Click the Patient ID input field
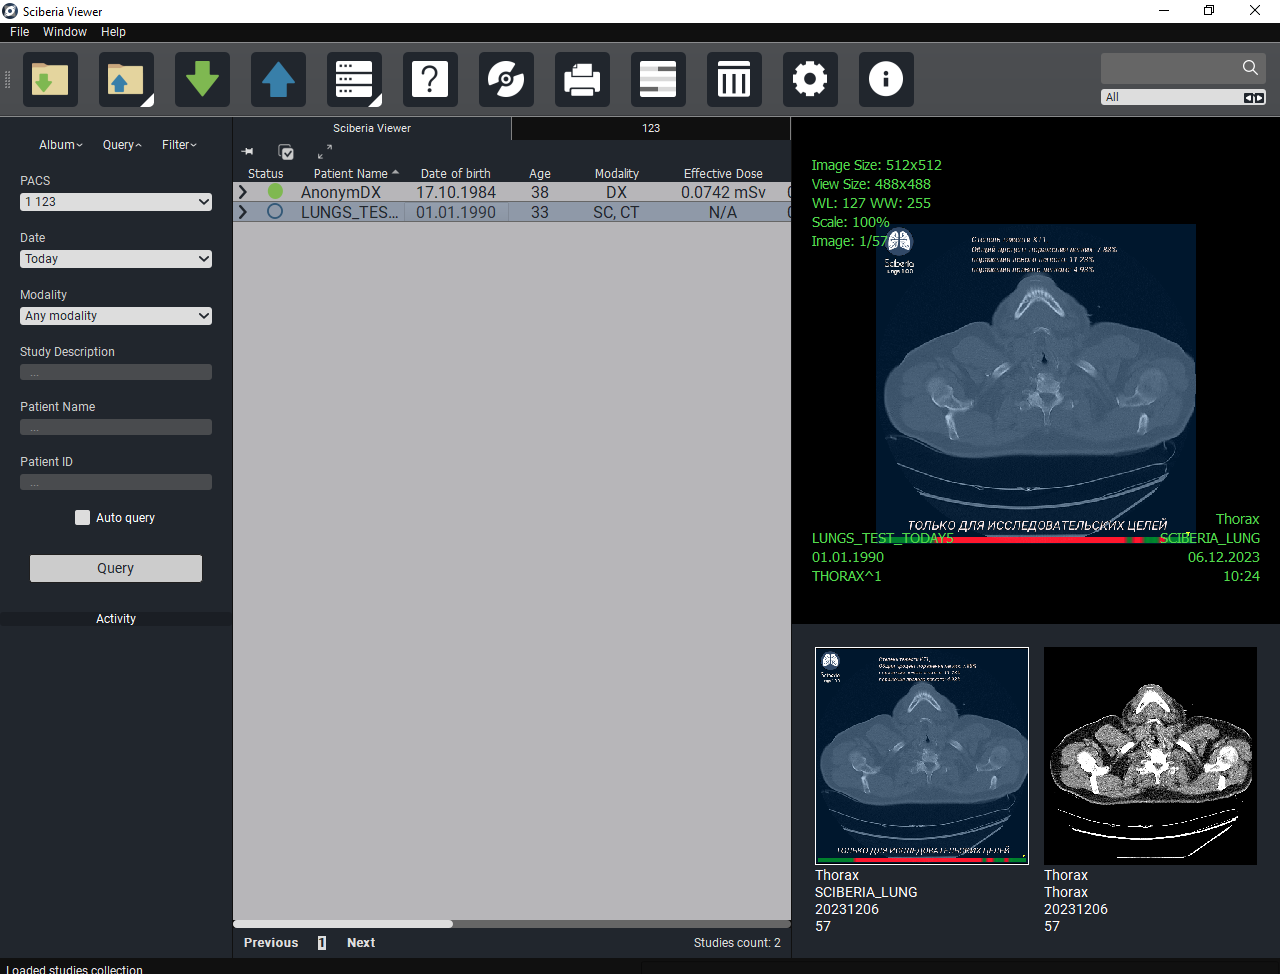The height and width of the screenshot is (974, 1280). (x=116, y=482)
